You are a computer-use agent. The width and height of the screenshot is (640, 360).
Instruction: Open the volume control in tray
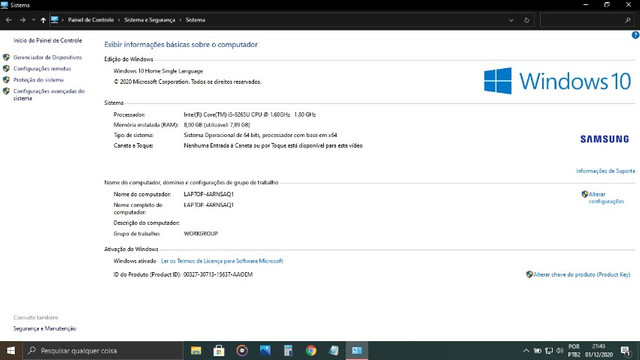[x=560, y=351]
